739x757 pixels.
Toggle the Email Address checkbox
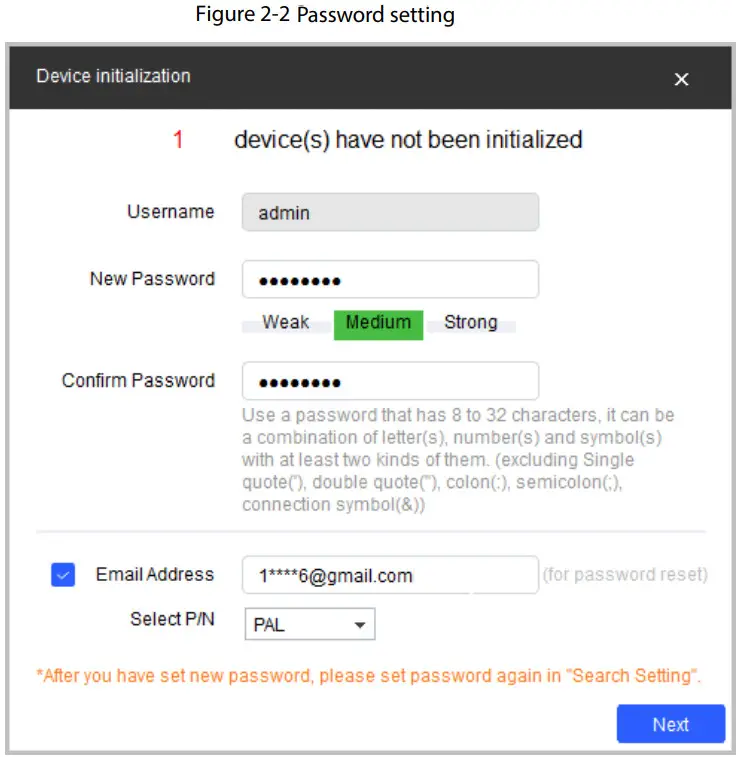click(x=63, y=575)
